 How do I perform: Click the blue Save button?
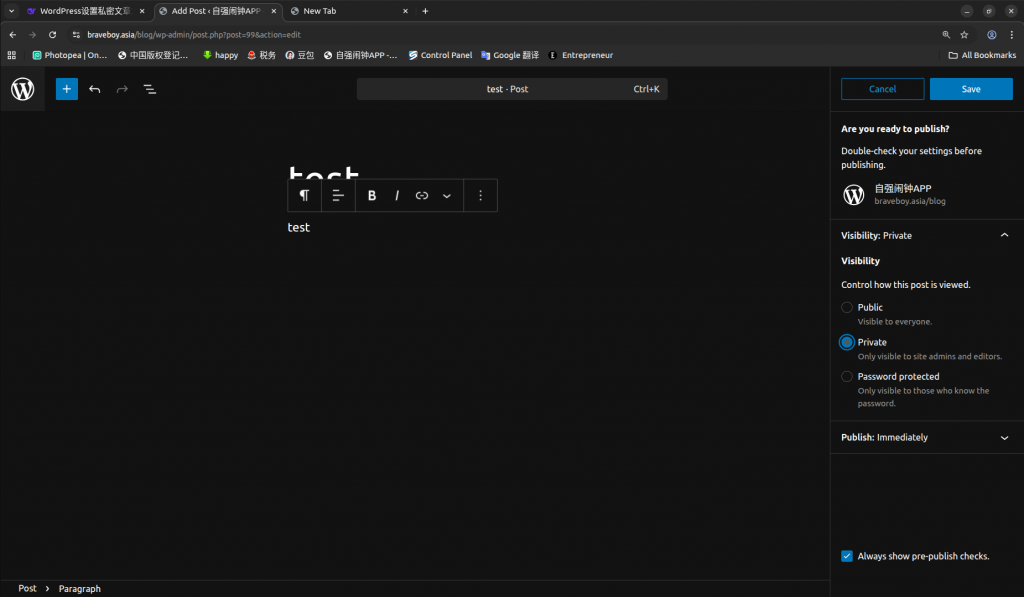click(x=970, y=89)
